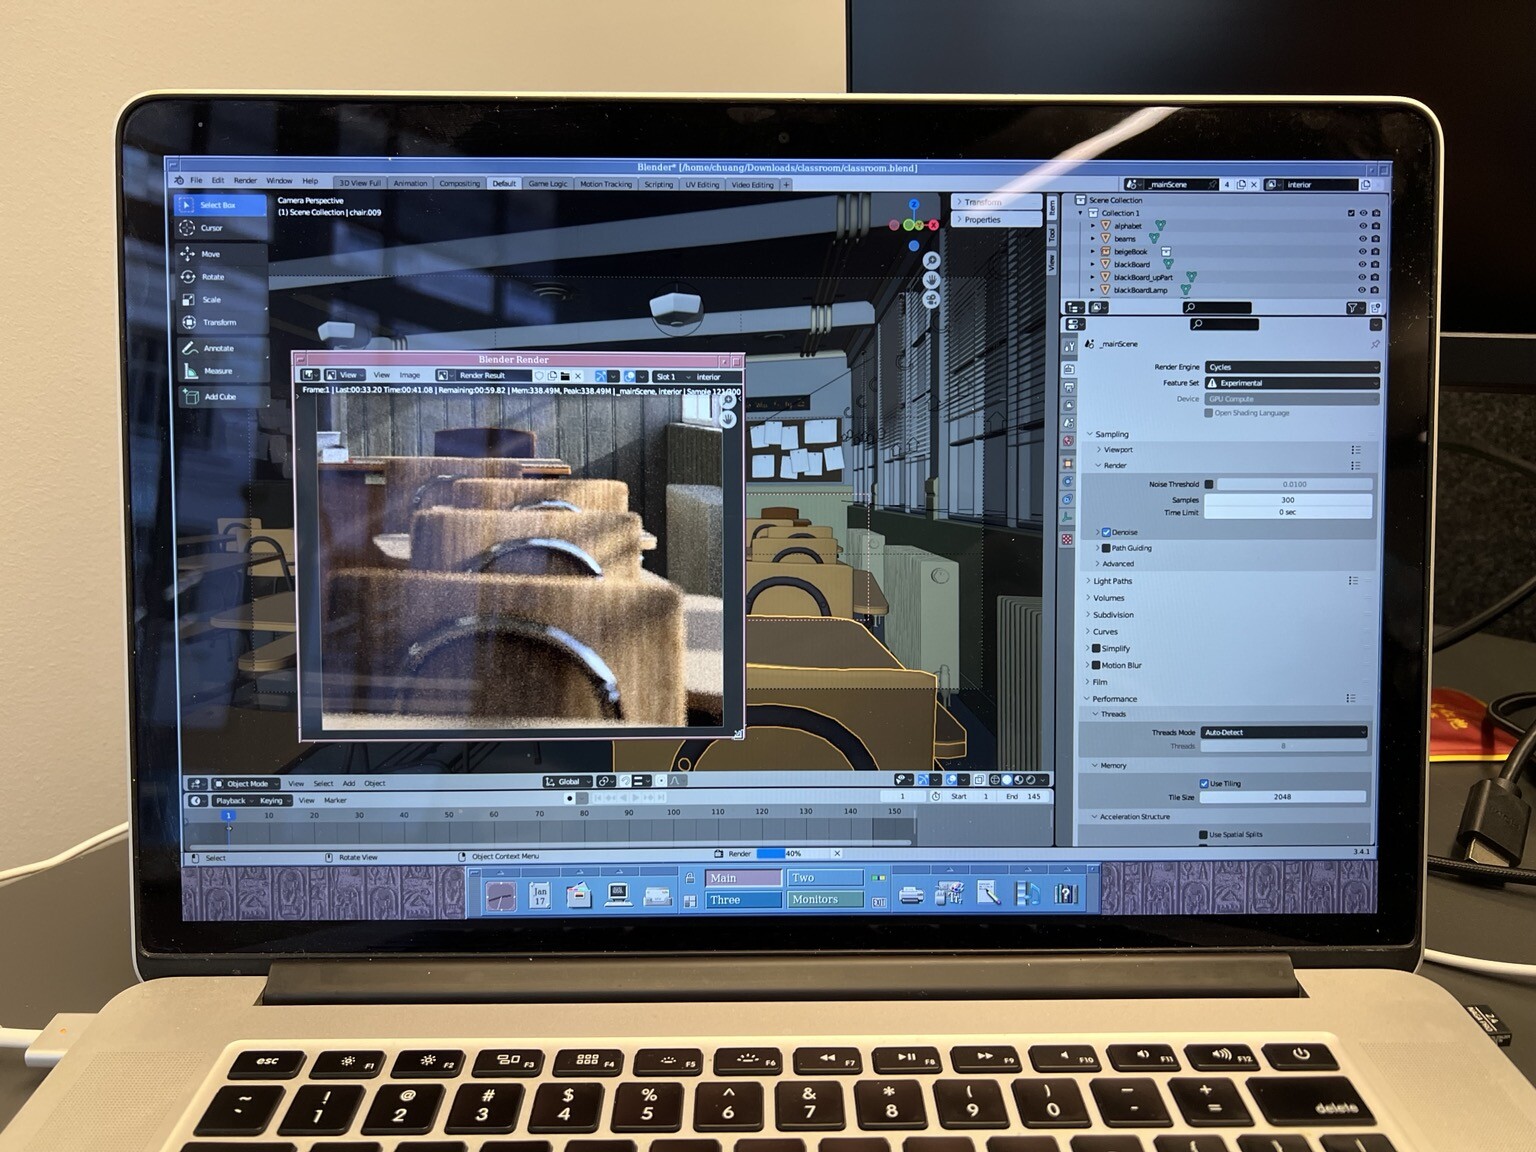1536x1152 pixels.
Task: Select the Scale tool
Action: point(220,300)
